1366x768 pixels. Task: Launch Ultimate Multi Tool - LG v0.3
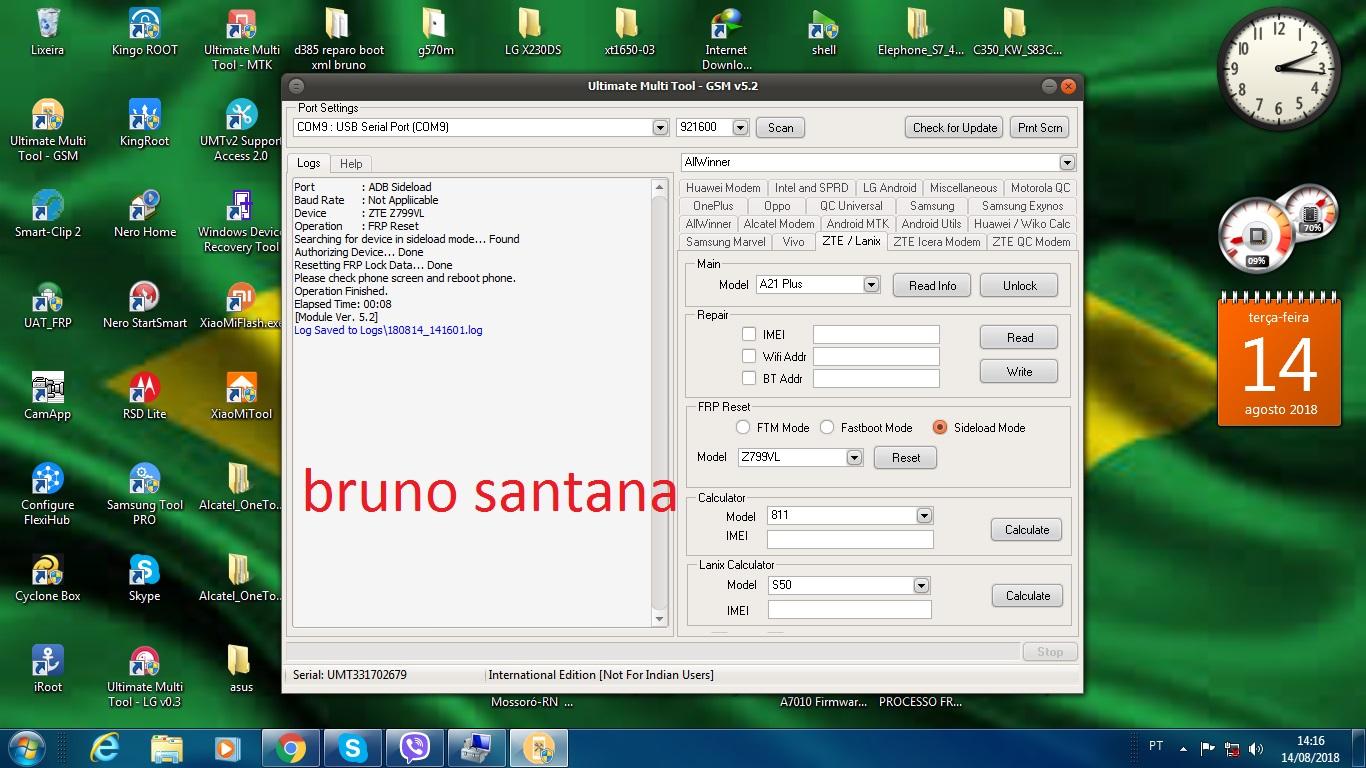pos(145,676)
